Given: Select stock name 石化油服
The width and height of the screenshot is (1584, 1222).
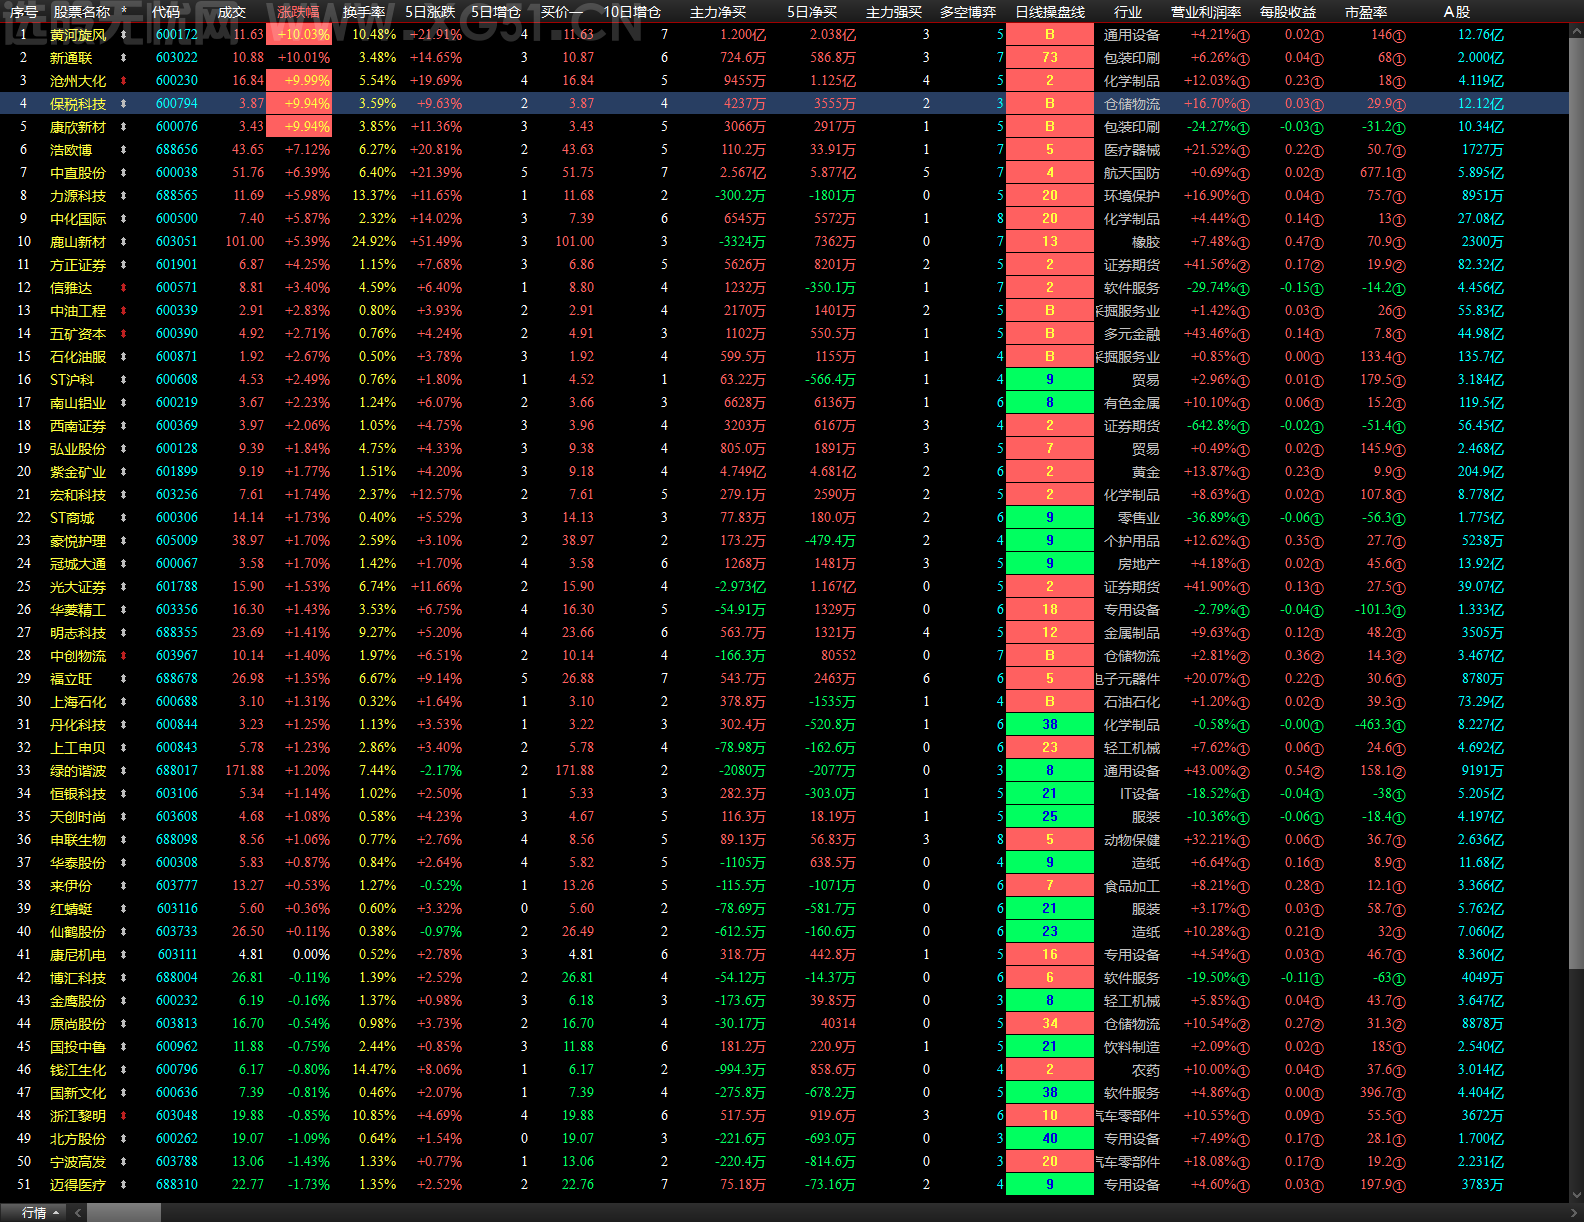Looking at the screenshot, I should (78, 357).
